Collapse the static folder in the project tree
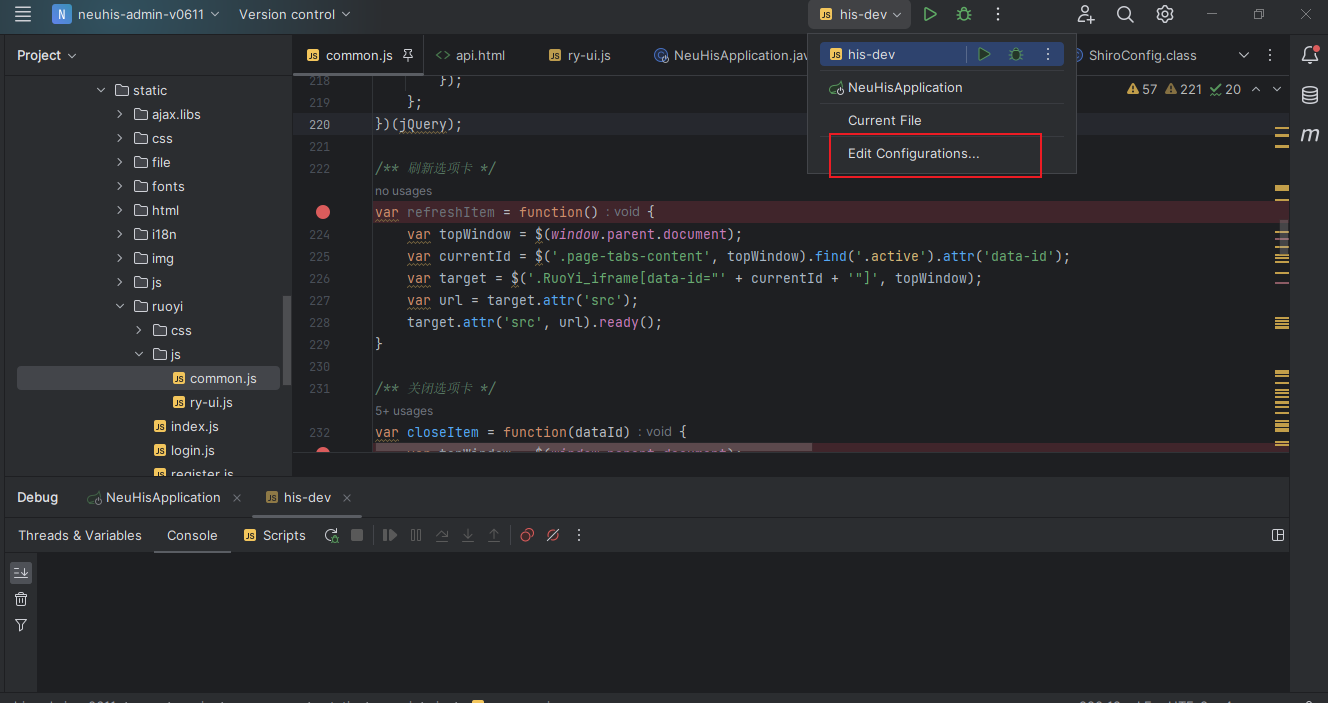 101,90
